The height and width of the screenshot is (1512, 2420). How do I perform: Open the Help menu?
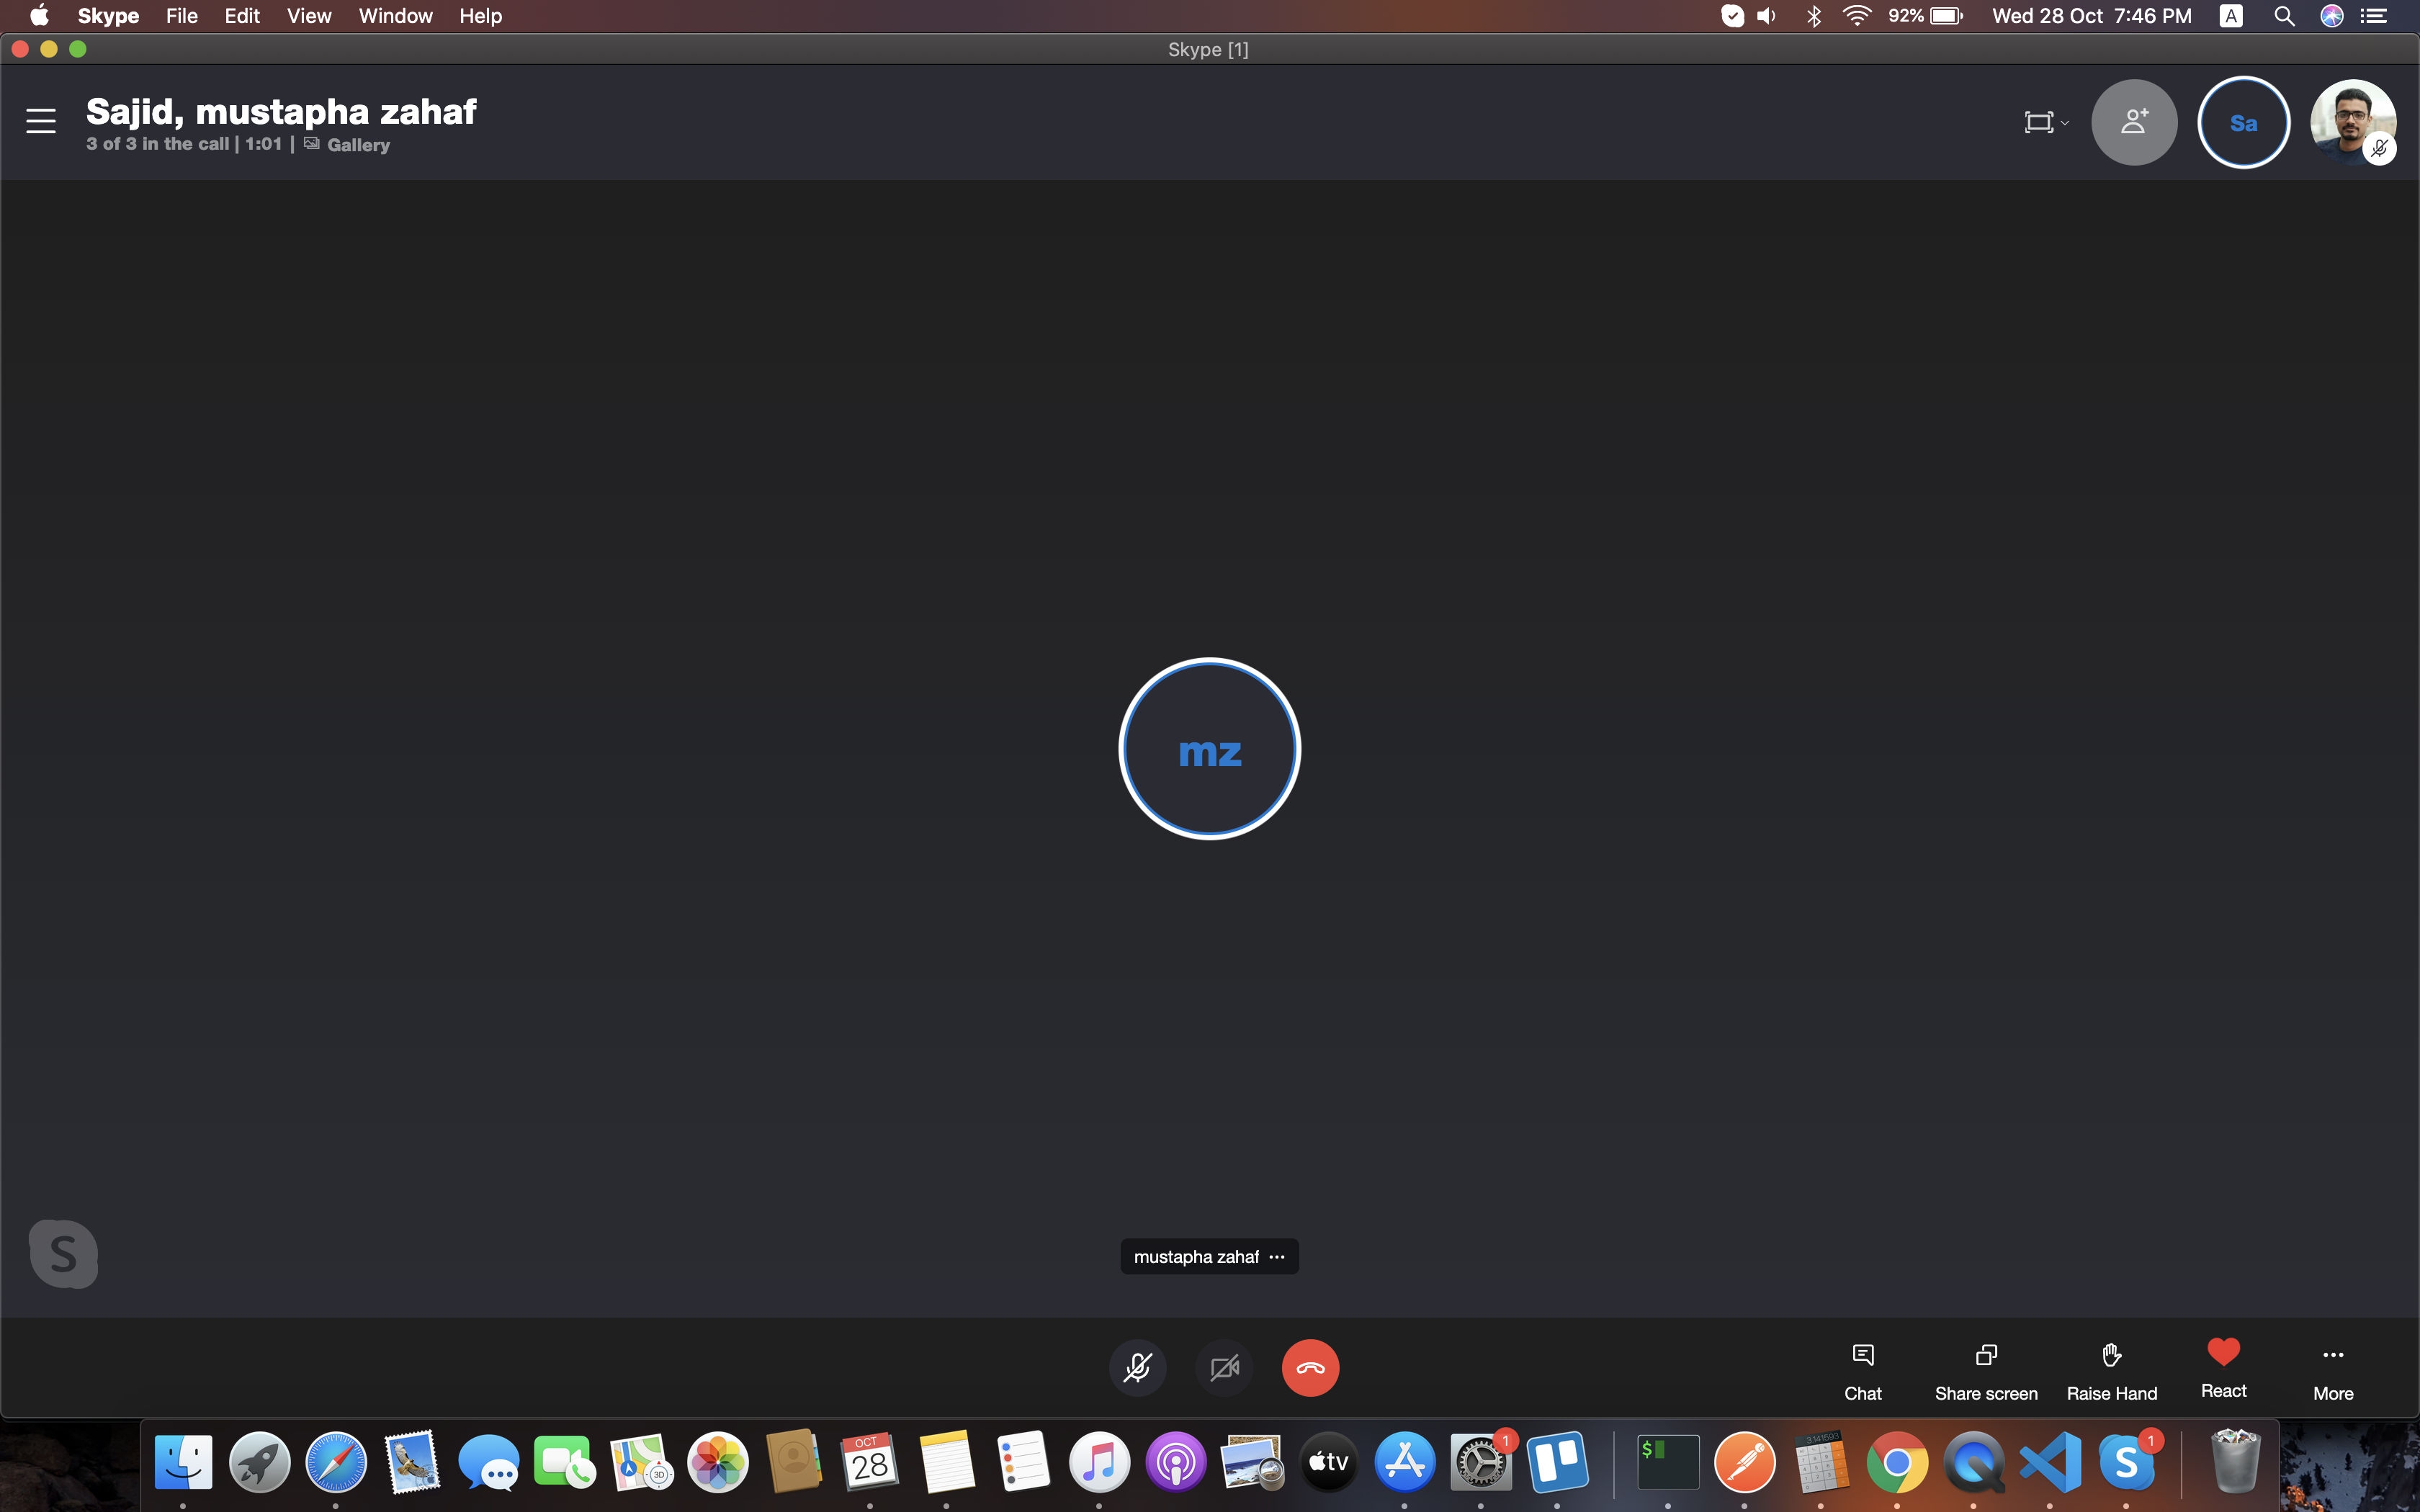(480, 16)
